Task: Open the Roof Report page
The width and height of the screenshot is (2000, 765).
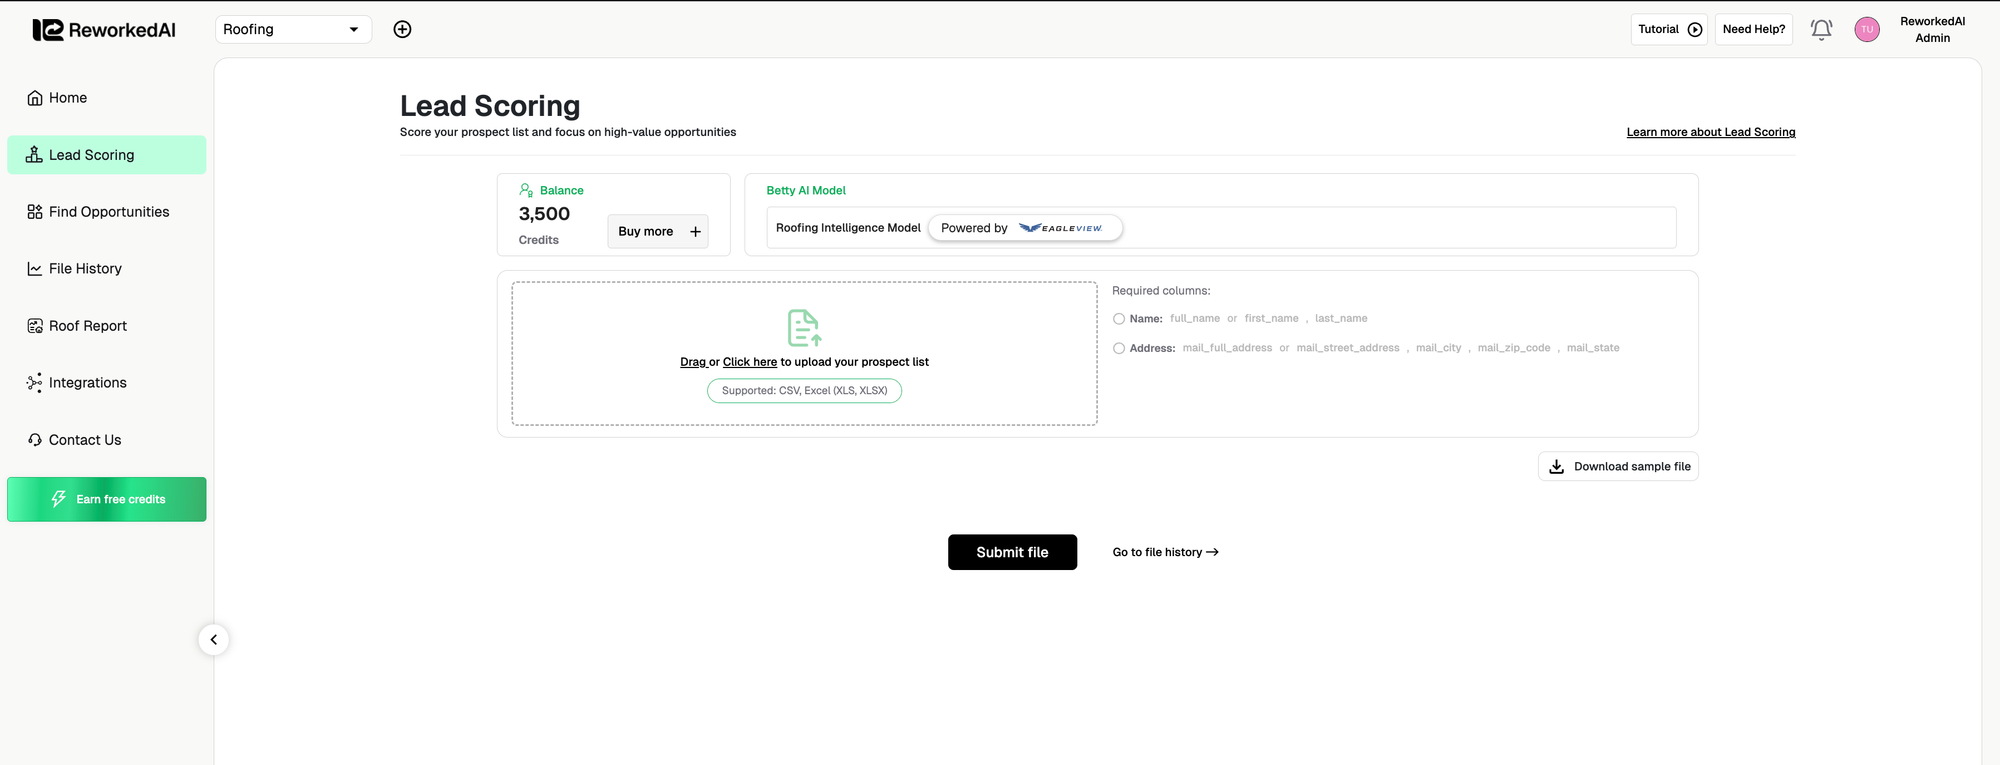Action: [x=87, y=326]
